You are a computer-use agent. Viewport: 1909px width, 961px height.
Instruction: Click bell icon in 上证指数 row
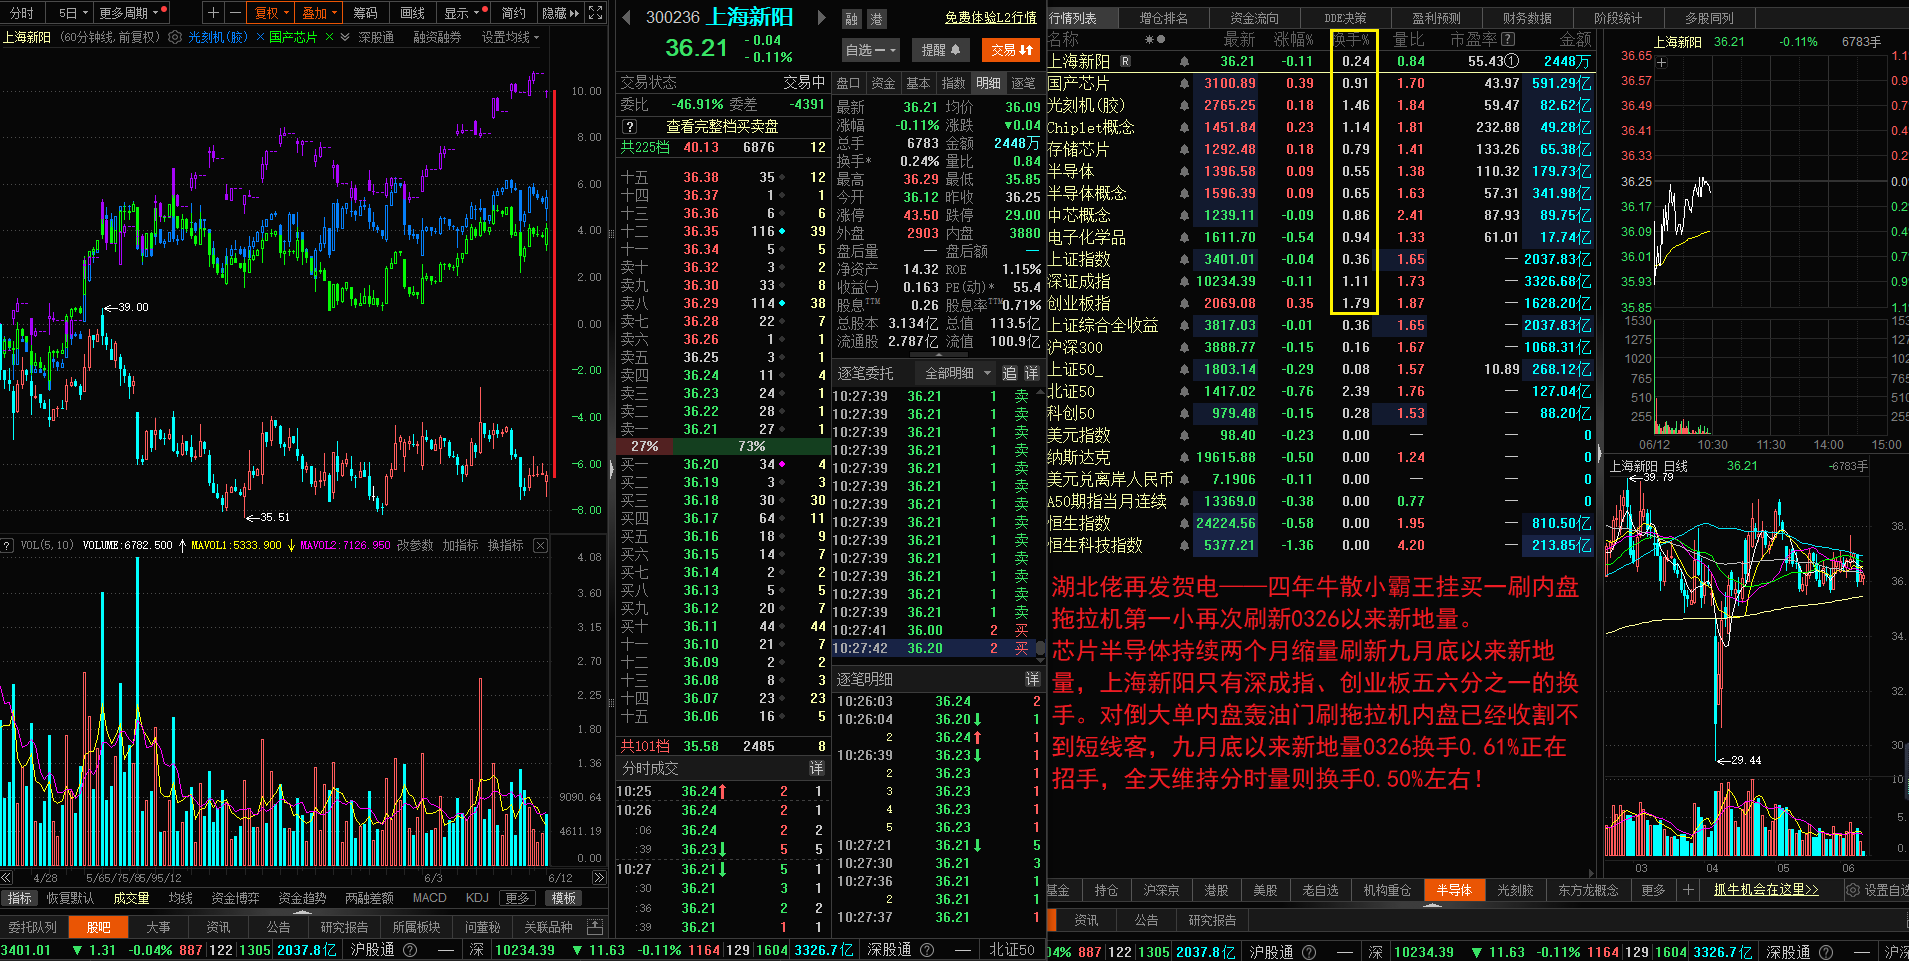pos(1184,260)
